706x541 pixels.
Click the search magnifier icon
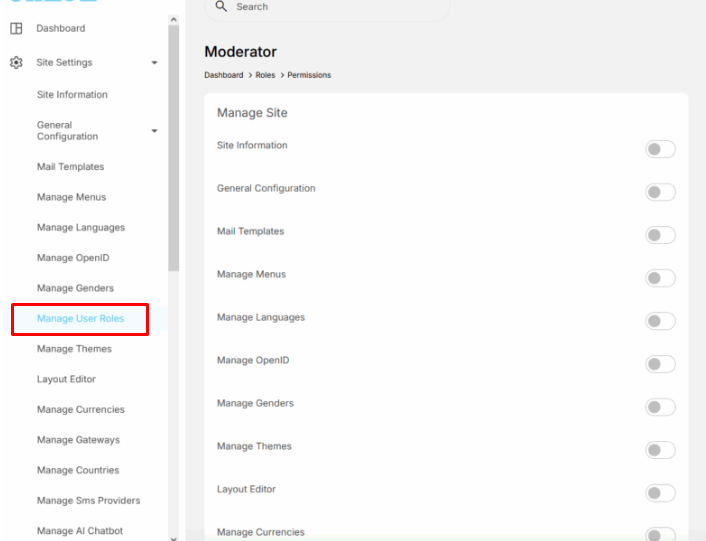click(222, 7)
